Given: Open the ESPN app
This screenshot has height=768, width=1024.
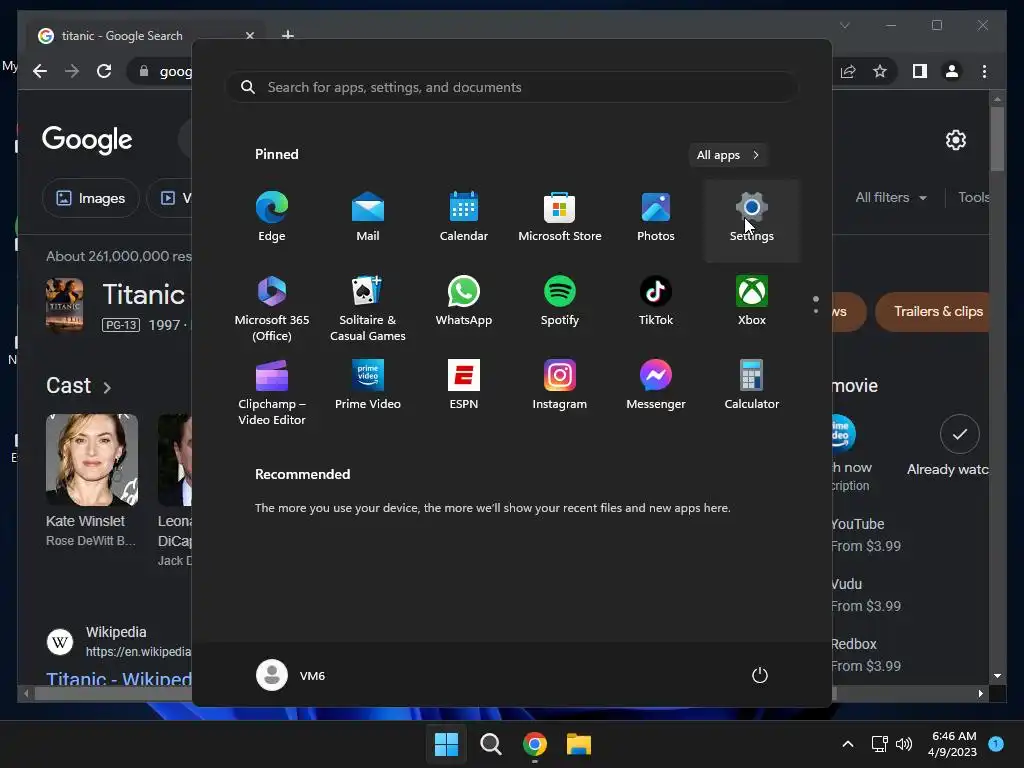Looking at the screenshot, I should tap(464, 385).
